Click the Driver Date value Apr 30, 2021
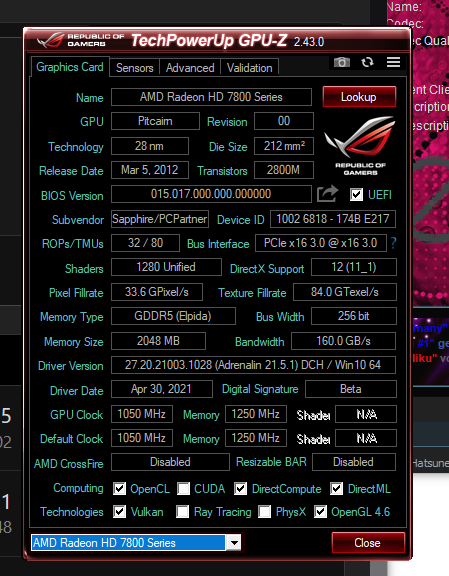The height and width of the screenshot is (576, 449). pyautogui.click(x=162, y=389)
